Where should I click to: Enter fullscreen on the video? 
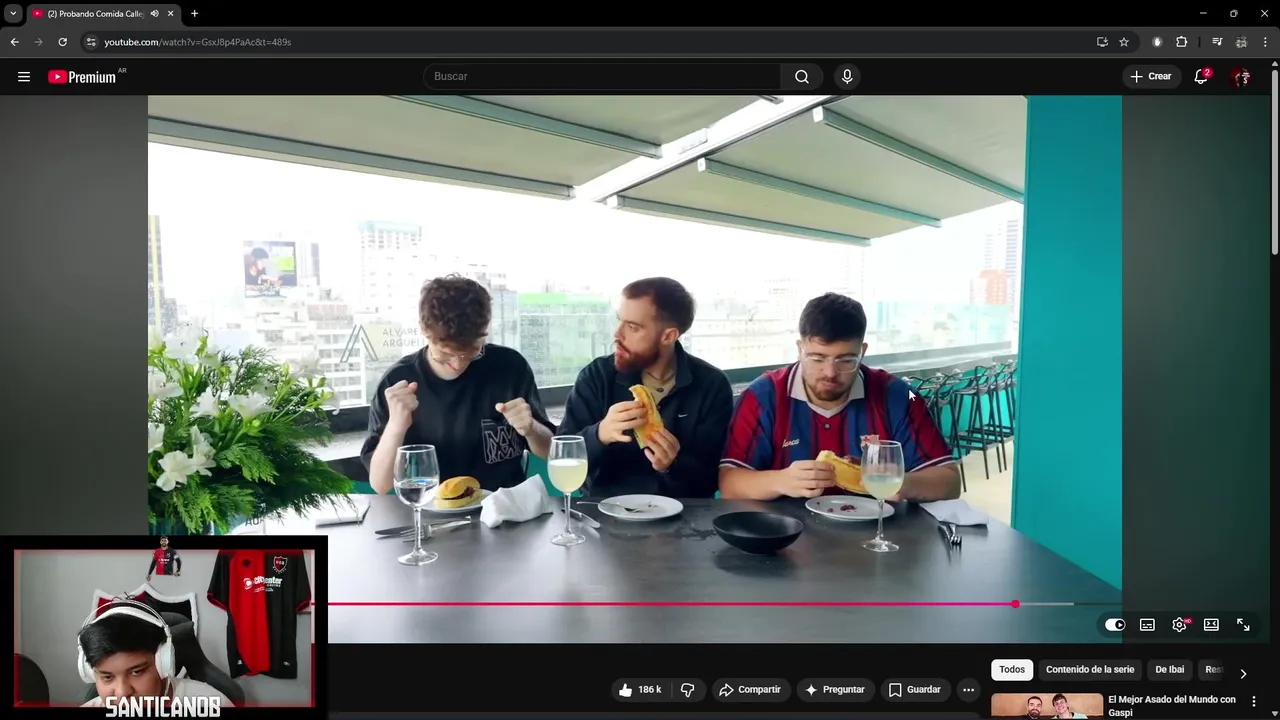click(1243, 625)
